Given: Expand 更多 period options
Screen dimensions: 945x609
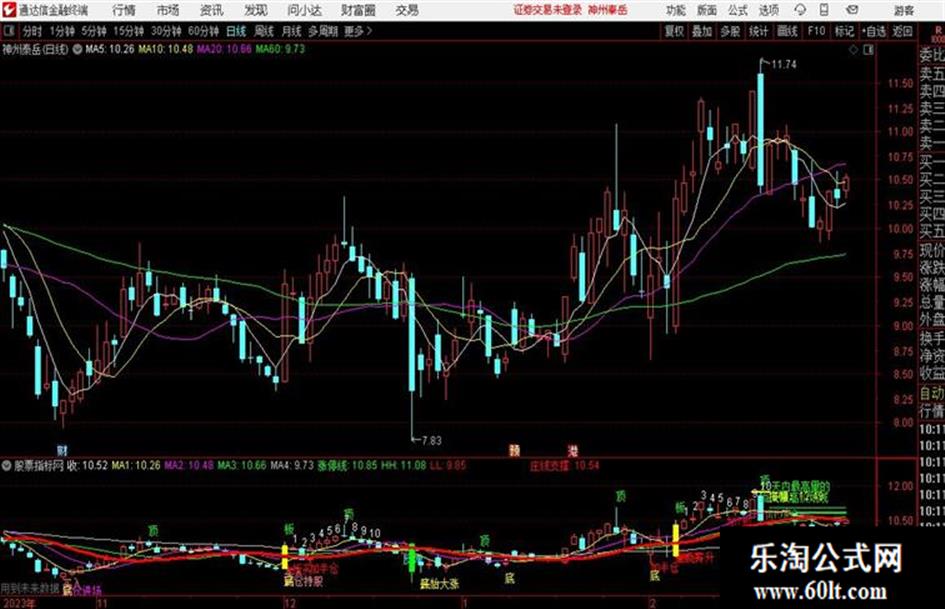Looking at the screenshot, I should coord(358,31).
